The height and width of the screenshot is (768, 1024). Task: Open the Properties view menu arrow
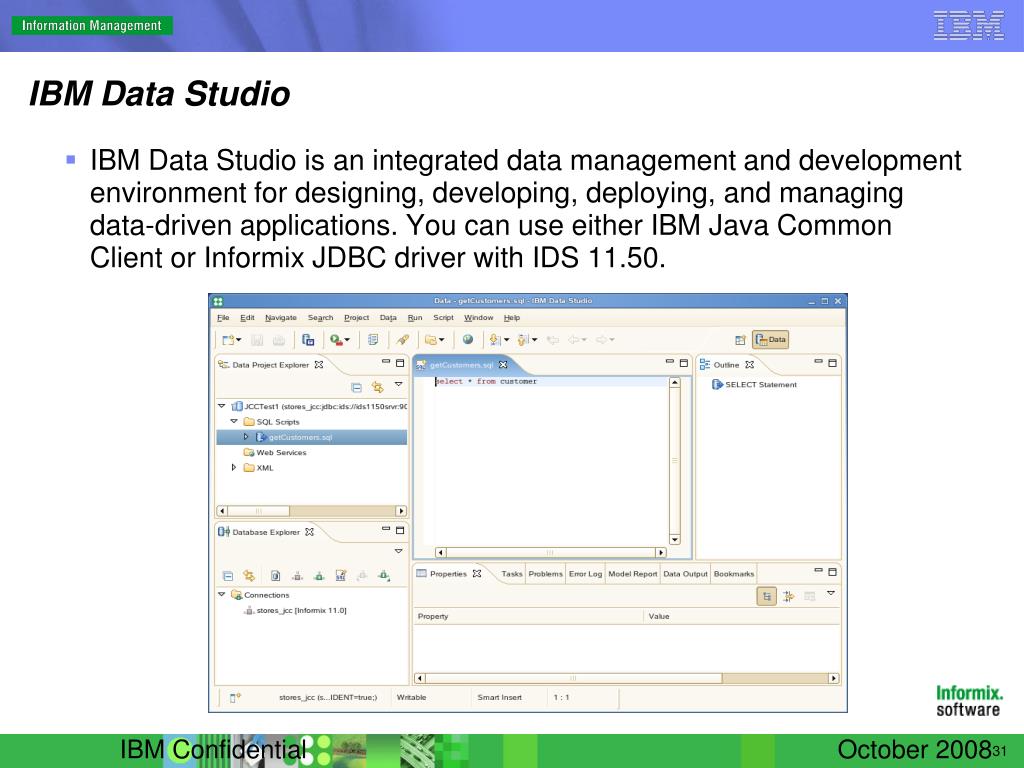831,593
